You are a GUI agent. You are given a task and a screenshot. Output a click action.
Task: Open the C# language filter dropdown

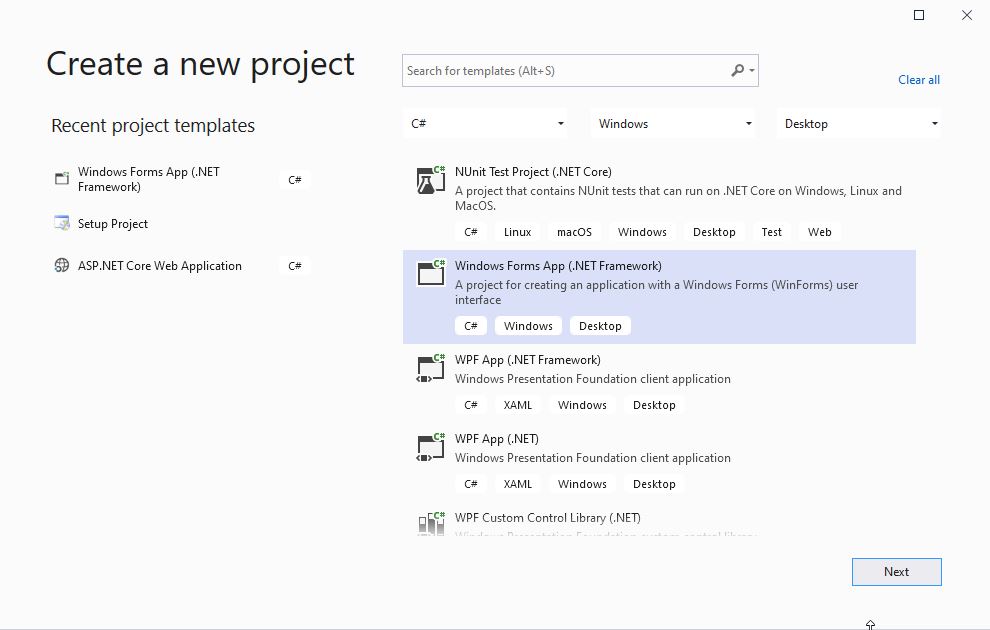point(486,124)
